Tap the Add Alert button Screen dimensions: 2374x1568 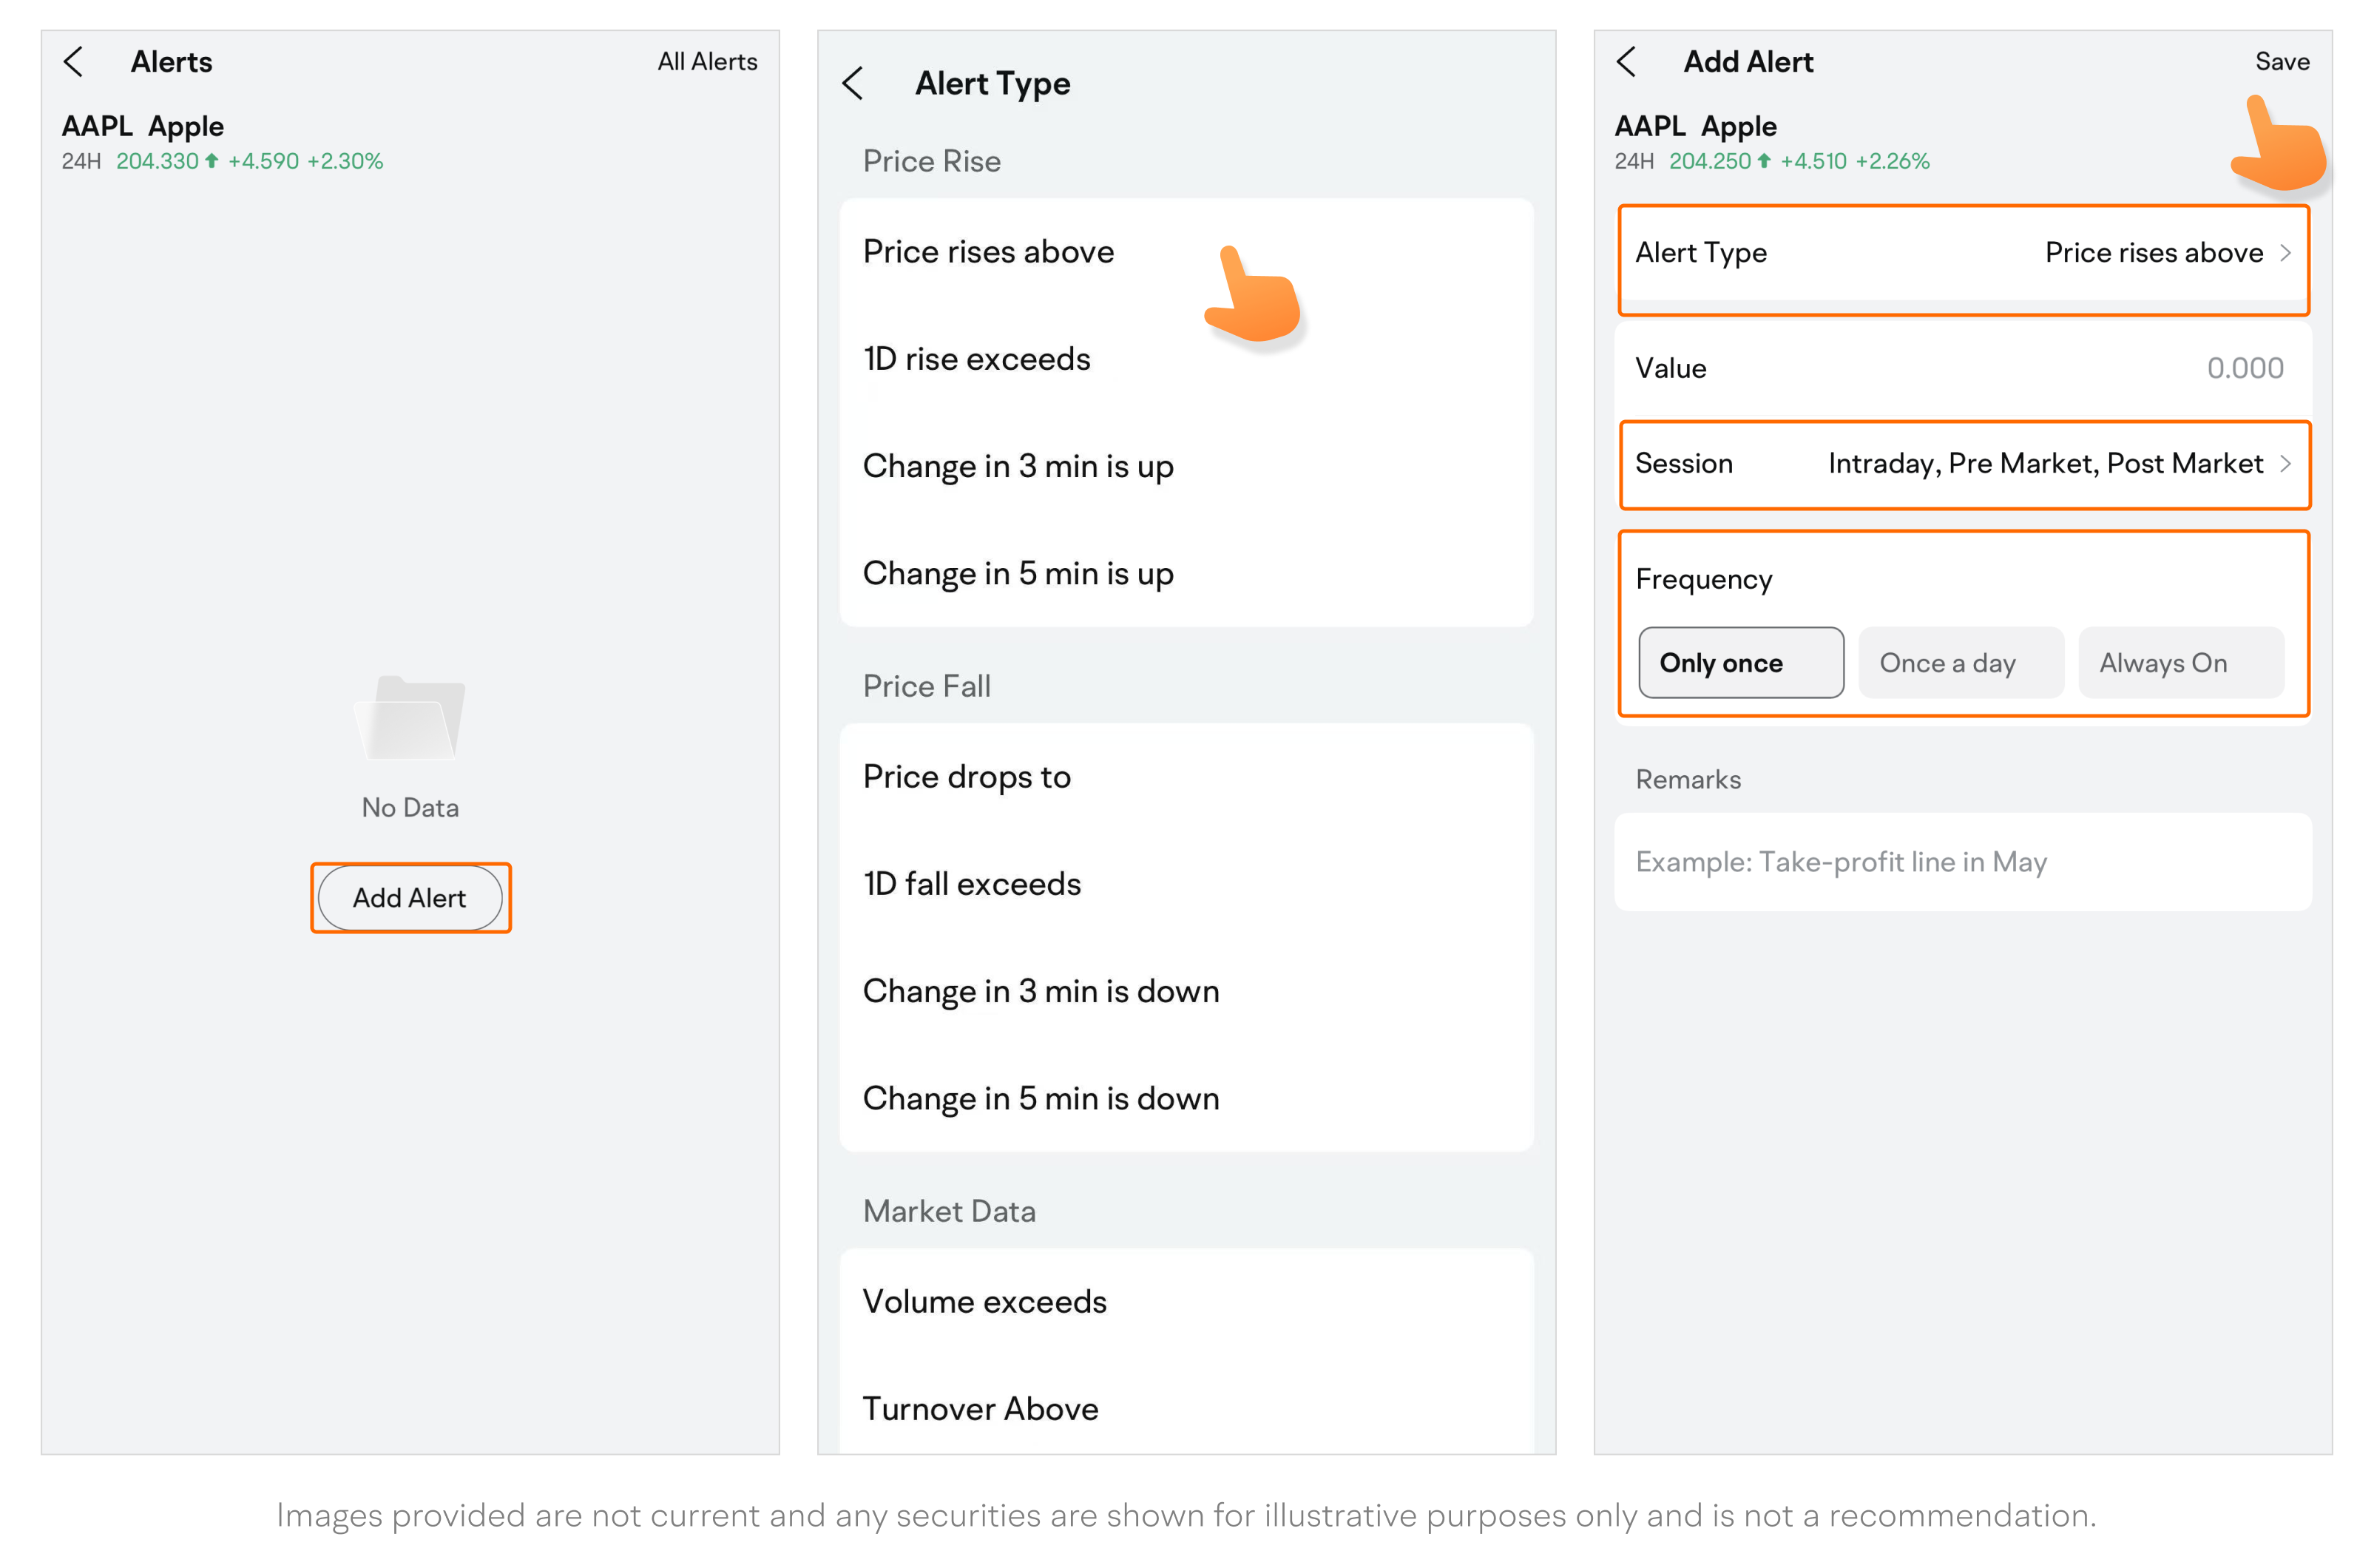410,898
